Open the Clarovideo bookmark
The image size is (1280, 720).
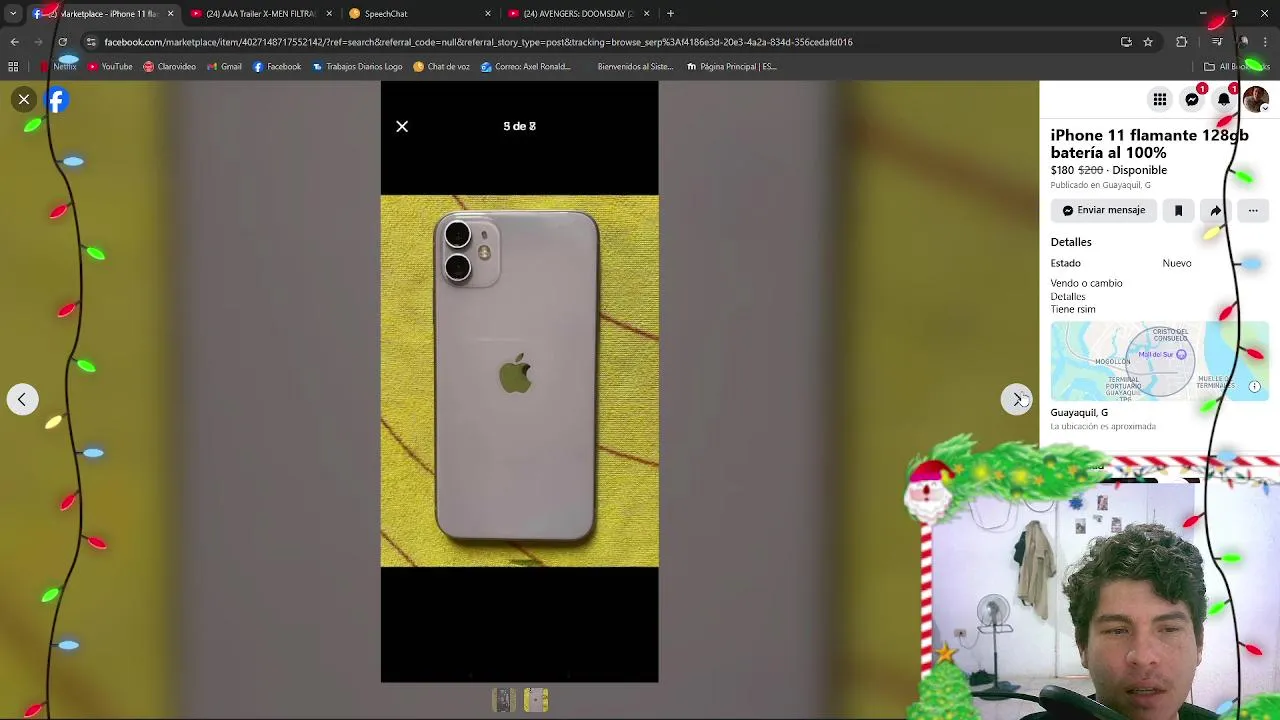click(x=169, y=67)
